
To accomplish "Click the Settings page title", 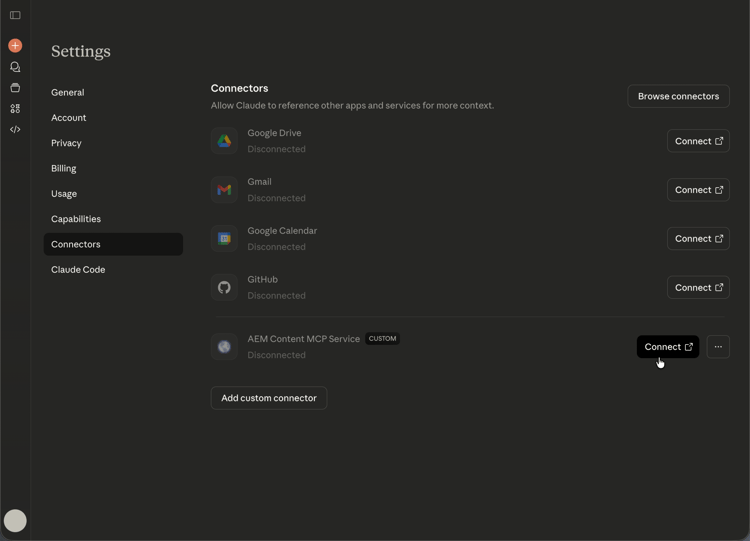I will pyautogui.click(x=81, y=51).
